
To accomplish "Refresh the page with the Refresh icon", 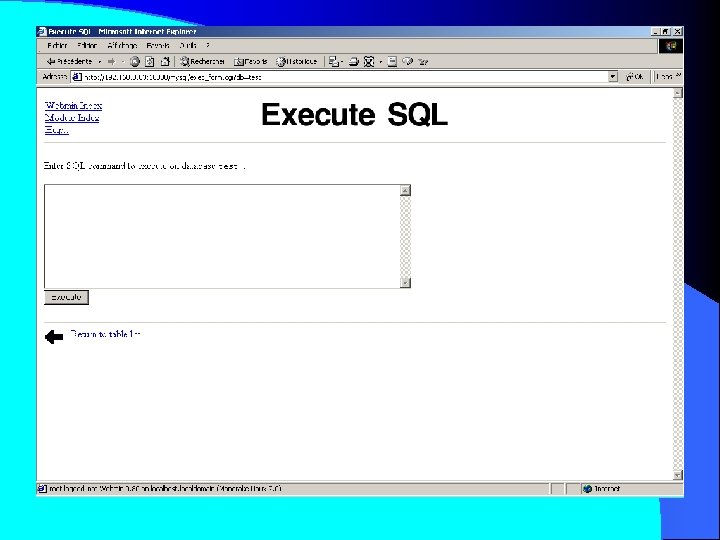I will click(x=150, y=62).
